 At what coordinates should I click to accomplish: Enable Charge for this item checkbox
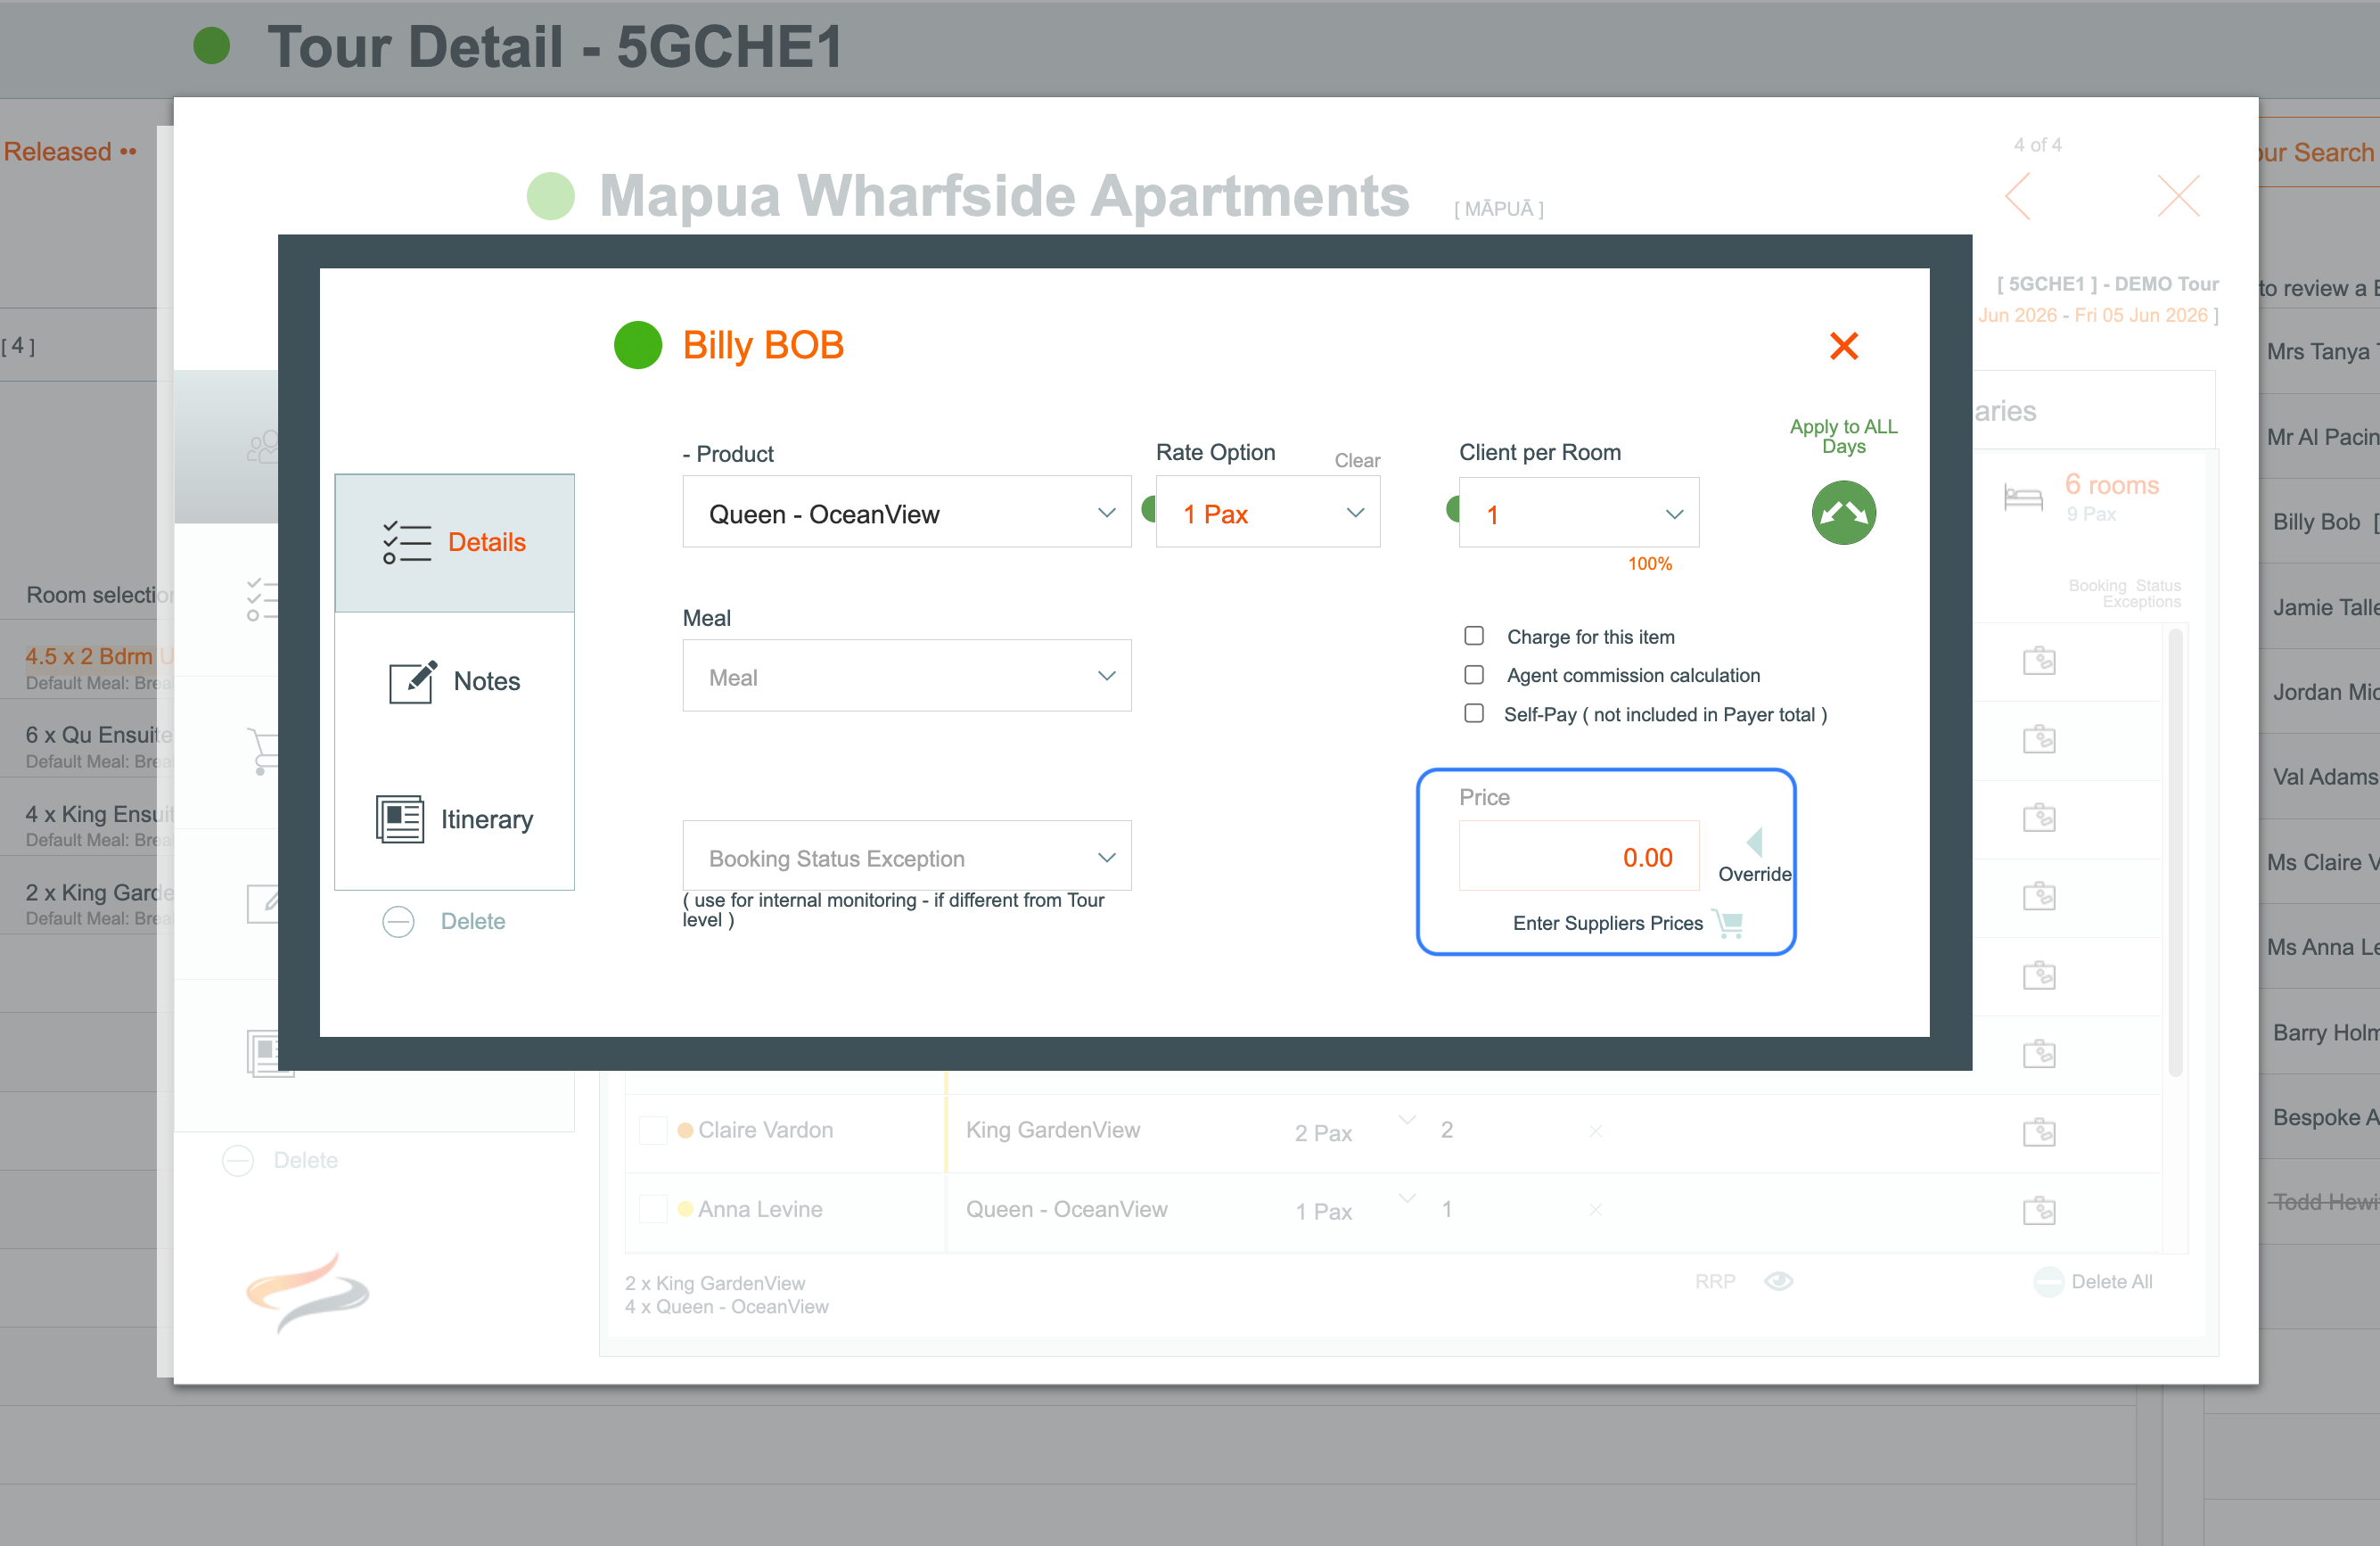point(1474,636)
